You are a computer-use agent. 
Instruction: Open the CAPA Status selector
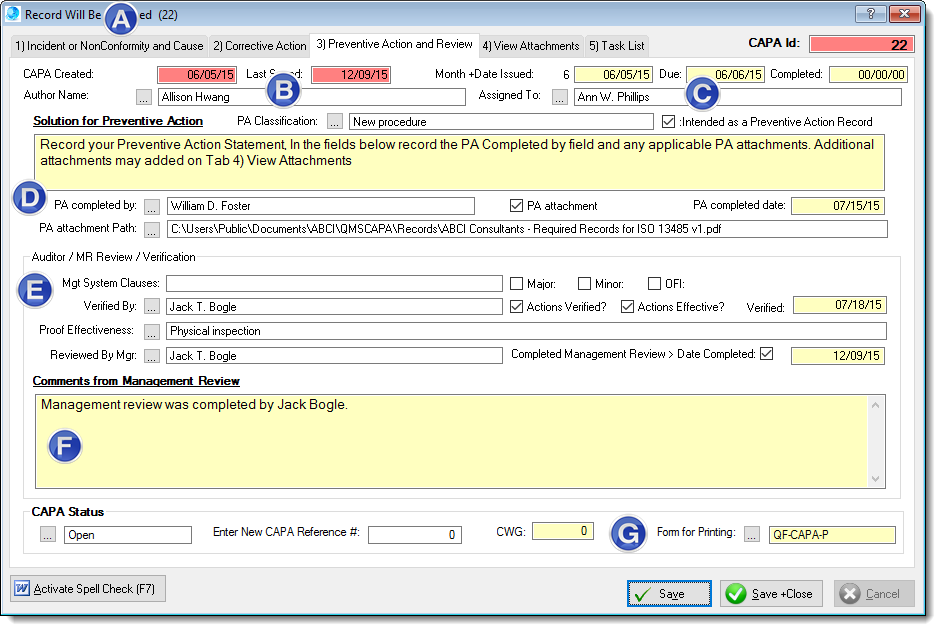coord(48,535)
